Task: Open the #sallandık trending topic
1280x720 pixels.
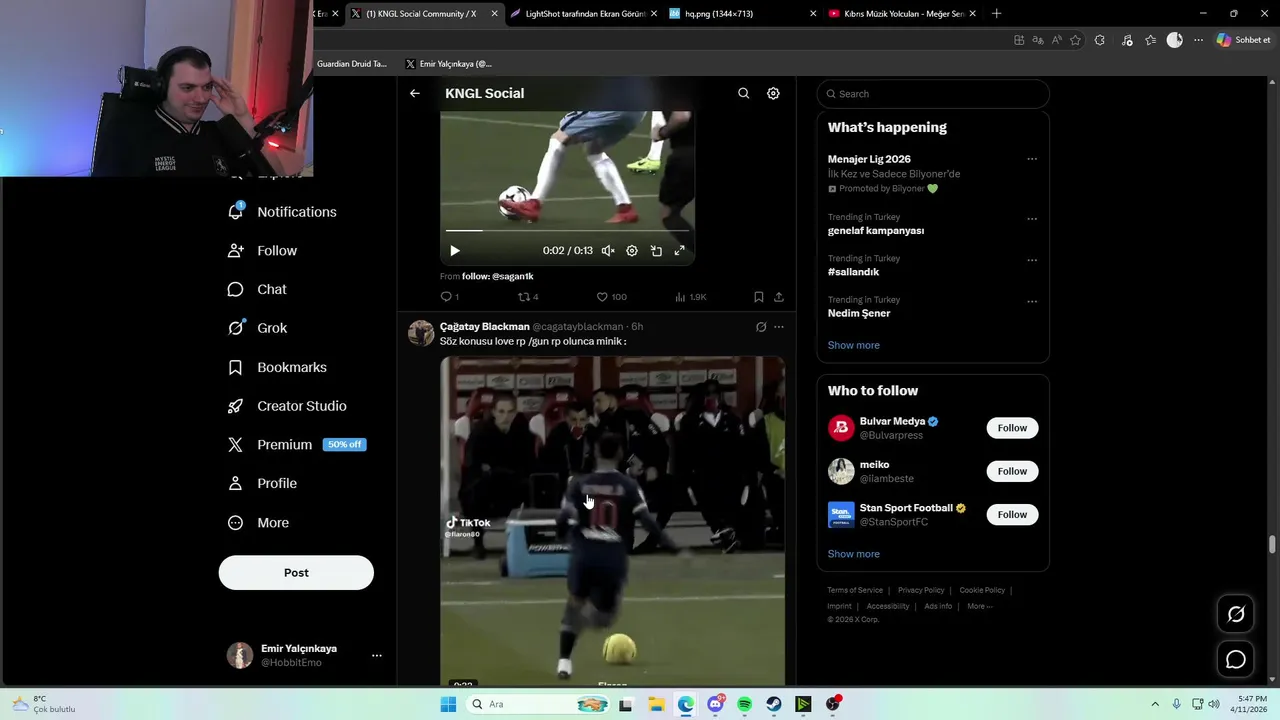Action: [853, 272]
